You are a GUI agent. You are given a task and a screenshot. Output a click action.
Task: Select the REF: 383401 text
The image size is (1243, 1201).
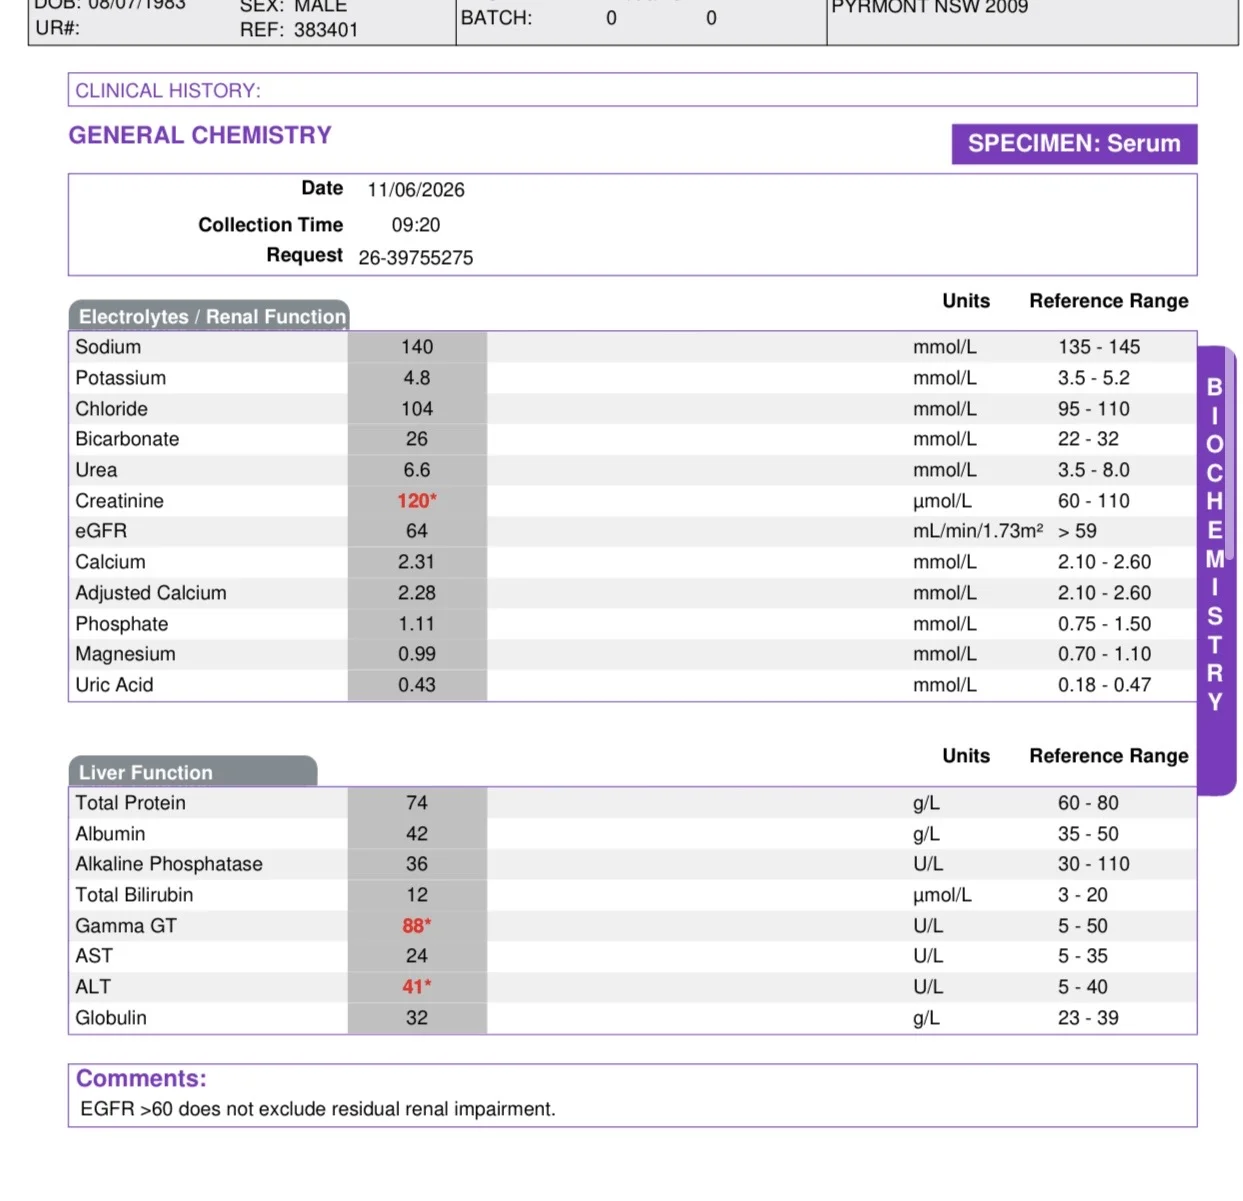pos(299,30)
